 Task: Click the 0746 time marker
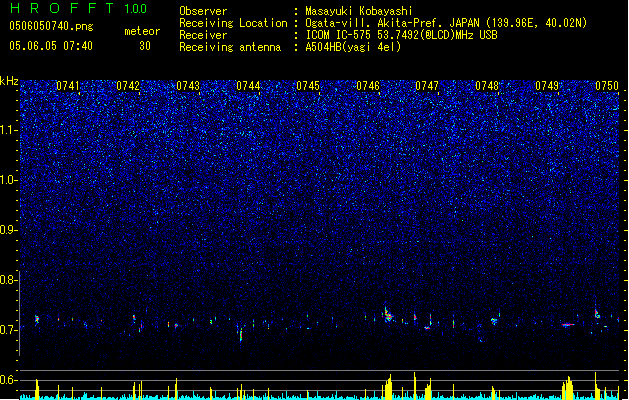pyautogui.click(x=368, y=86)
